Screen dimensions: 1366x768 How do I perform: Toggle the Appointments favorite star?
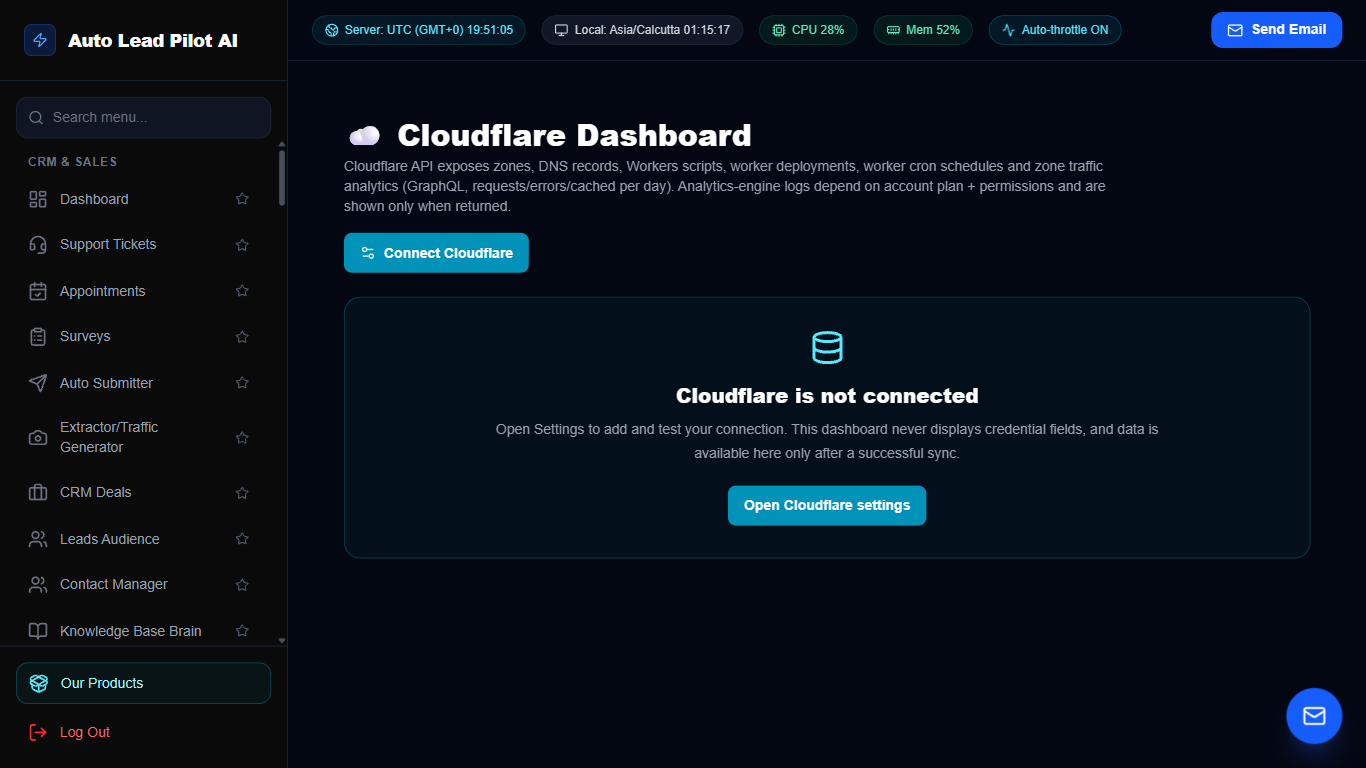coord(242,291)
